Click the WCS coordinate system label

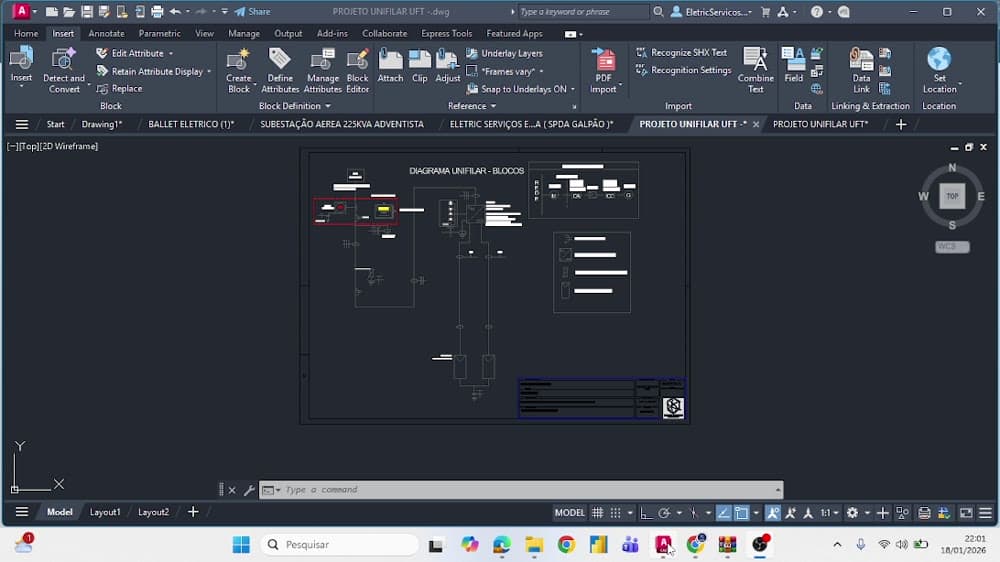[952, 246]
